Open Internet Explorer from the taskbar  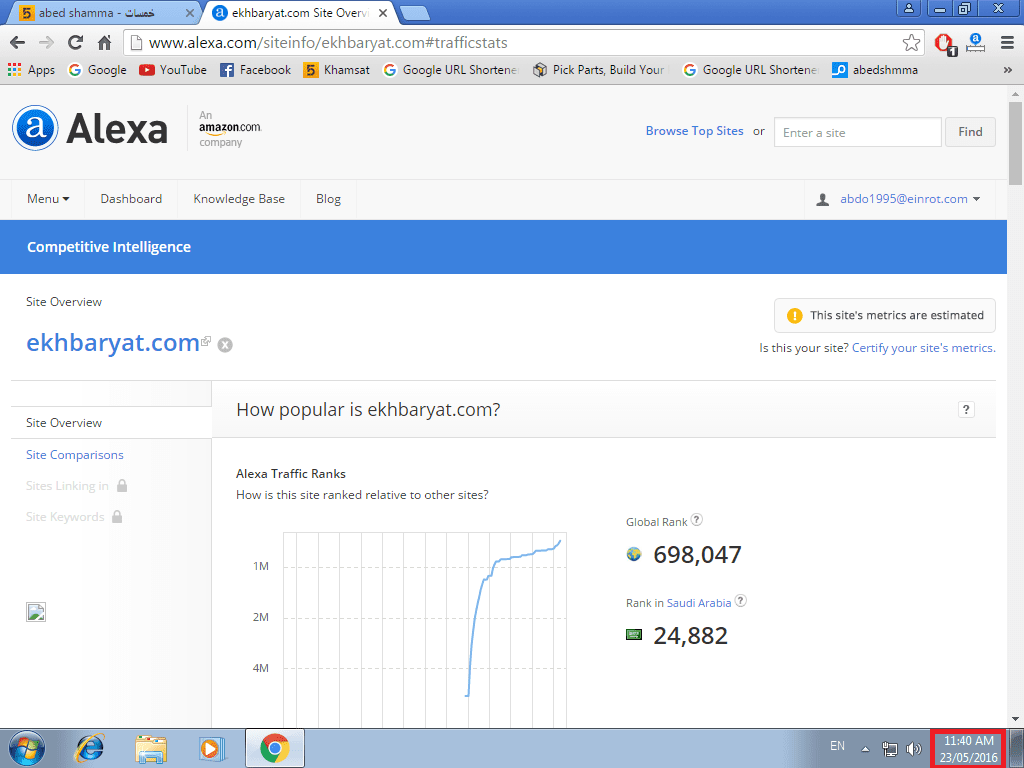pos(89,748)
